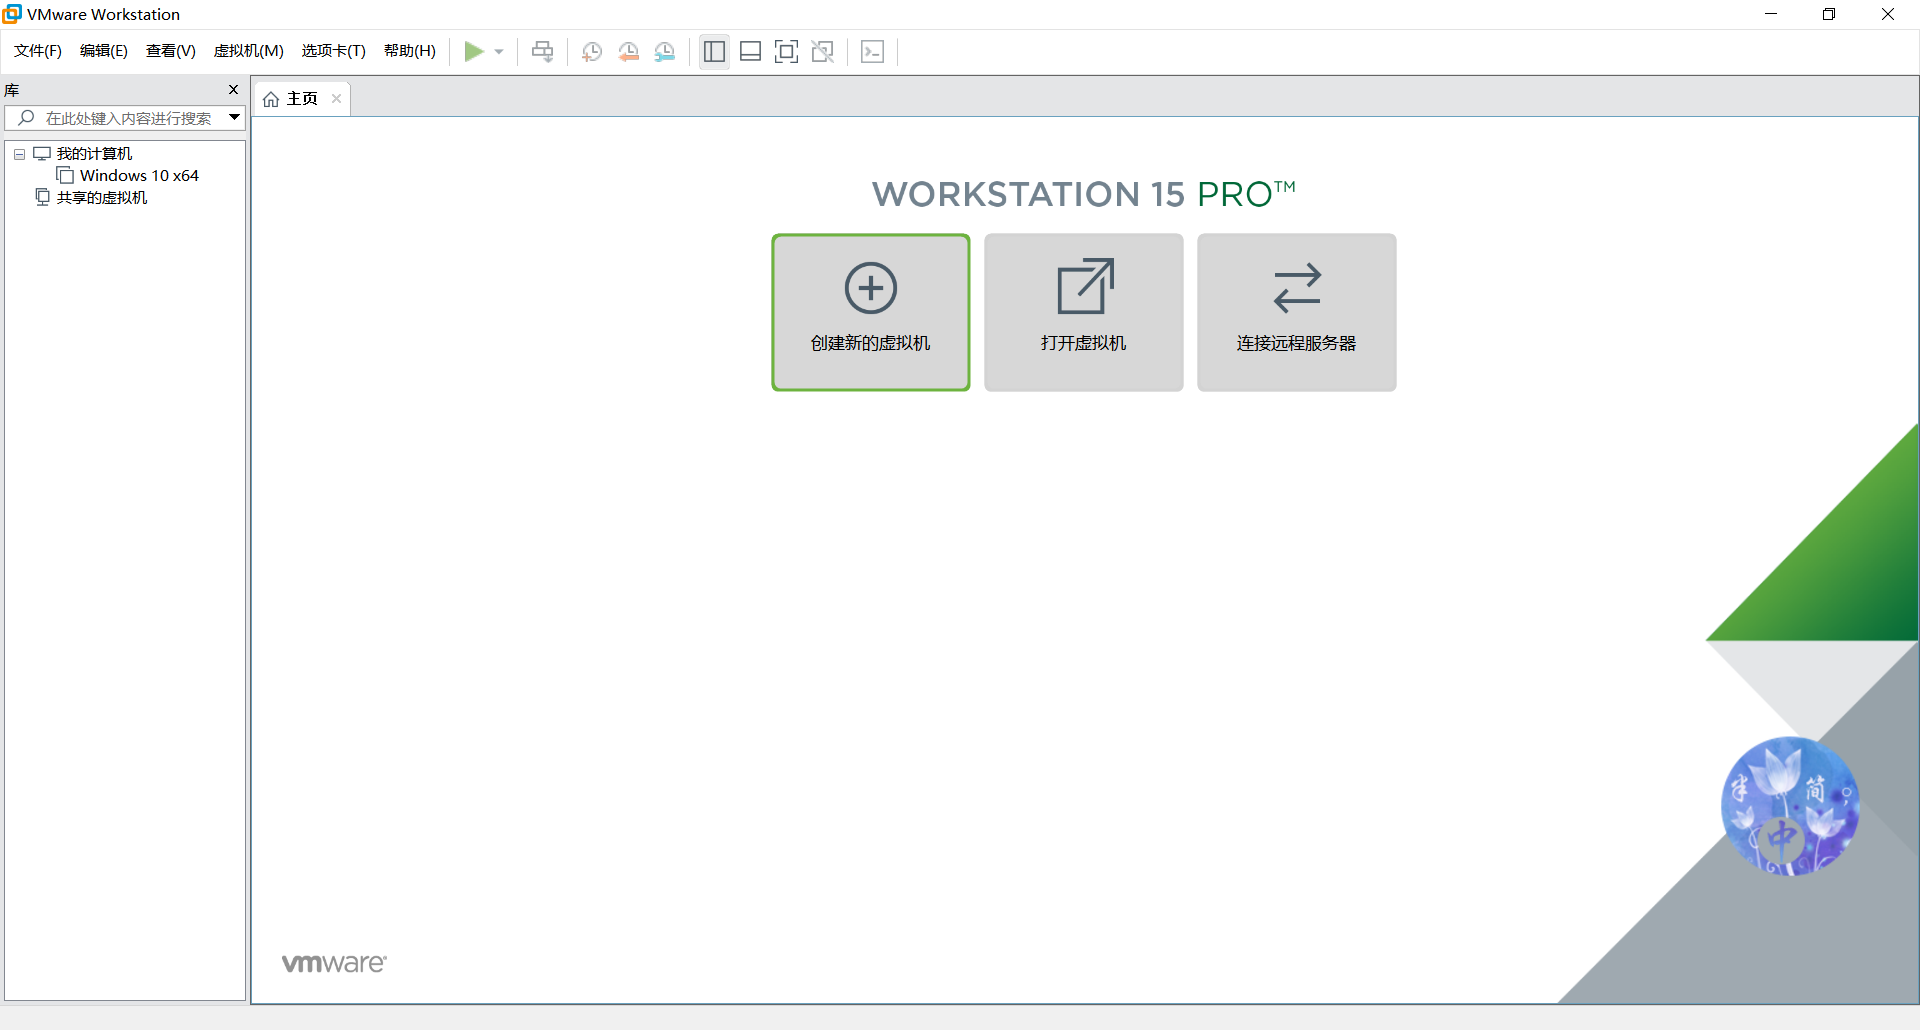Viewport: 1920px width, 1030px height.
Task: Toggle the library sidebar view button
Action: click(x=714, y=52)
